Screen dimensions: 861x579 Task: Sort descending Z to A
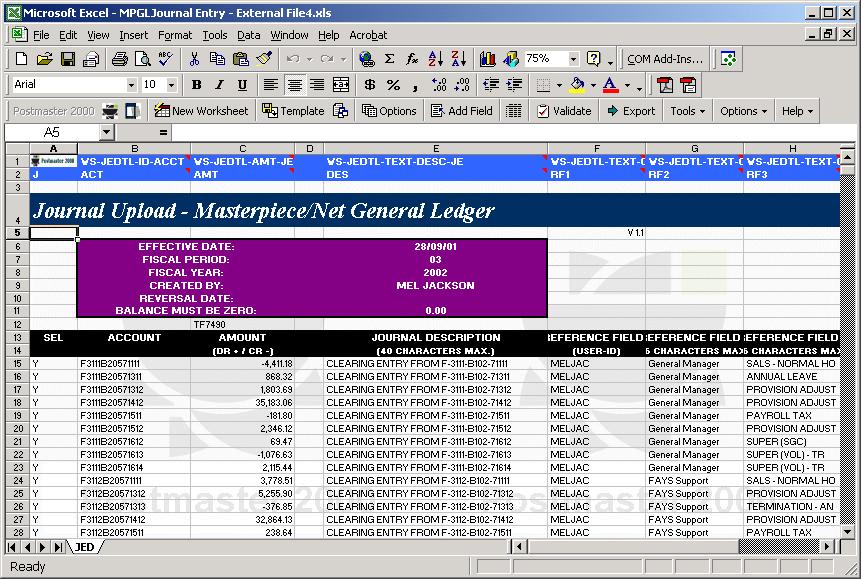tap(459, 59)
